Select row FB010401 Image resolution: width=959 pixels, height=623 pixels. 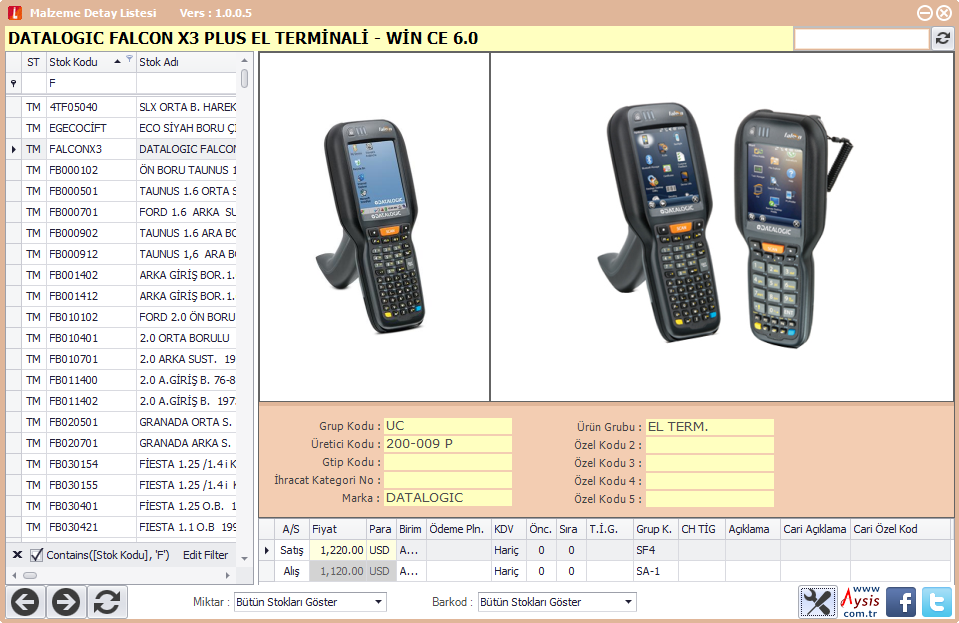point(121,338)
